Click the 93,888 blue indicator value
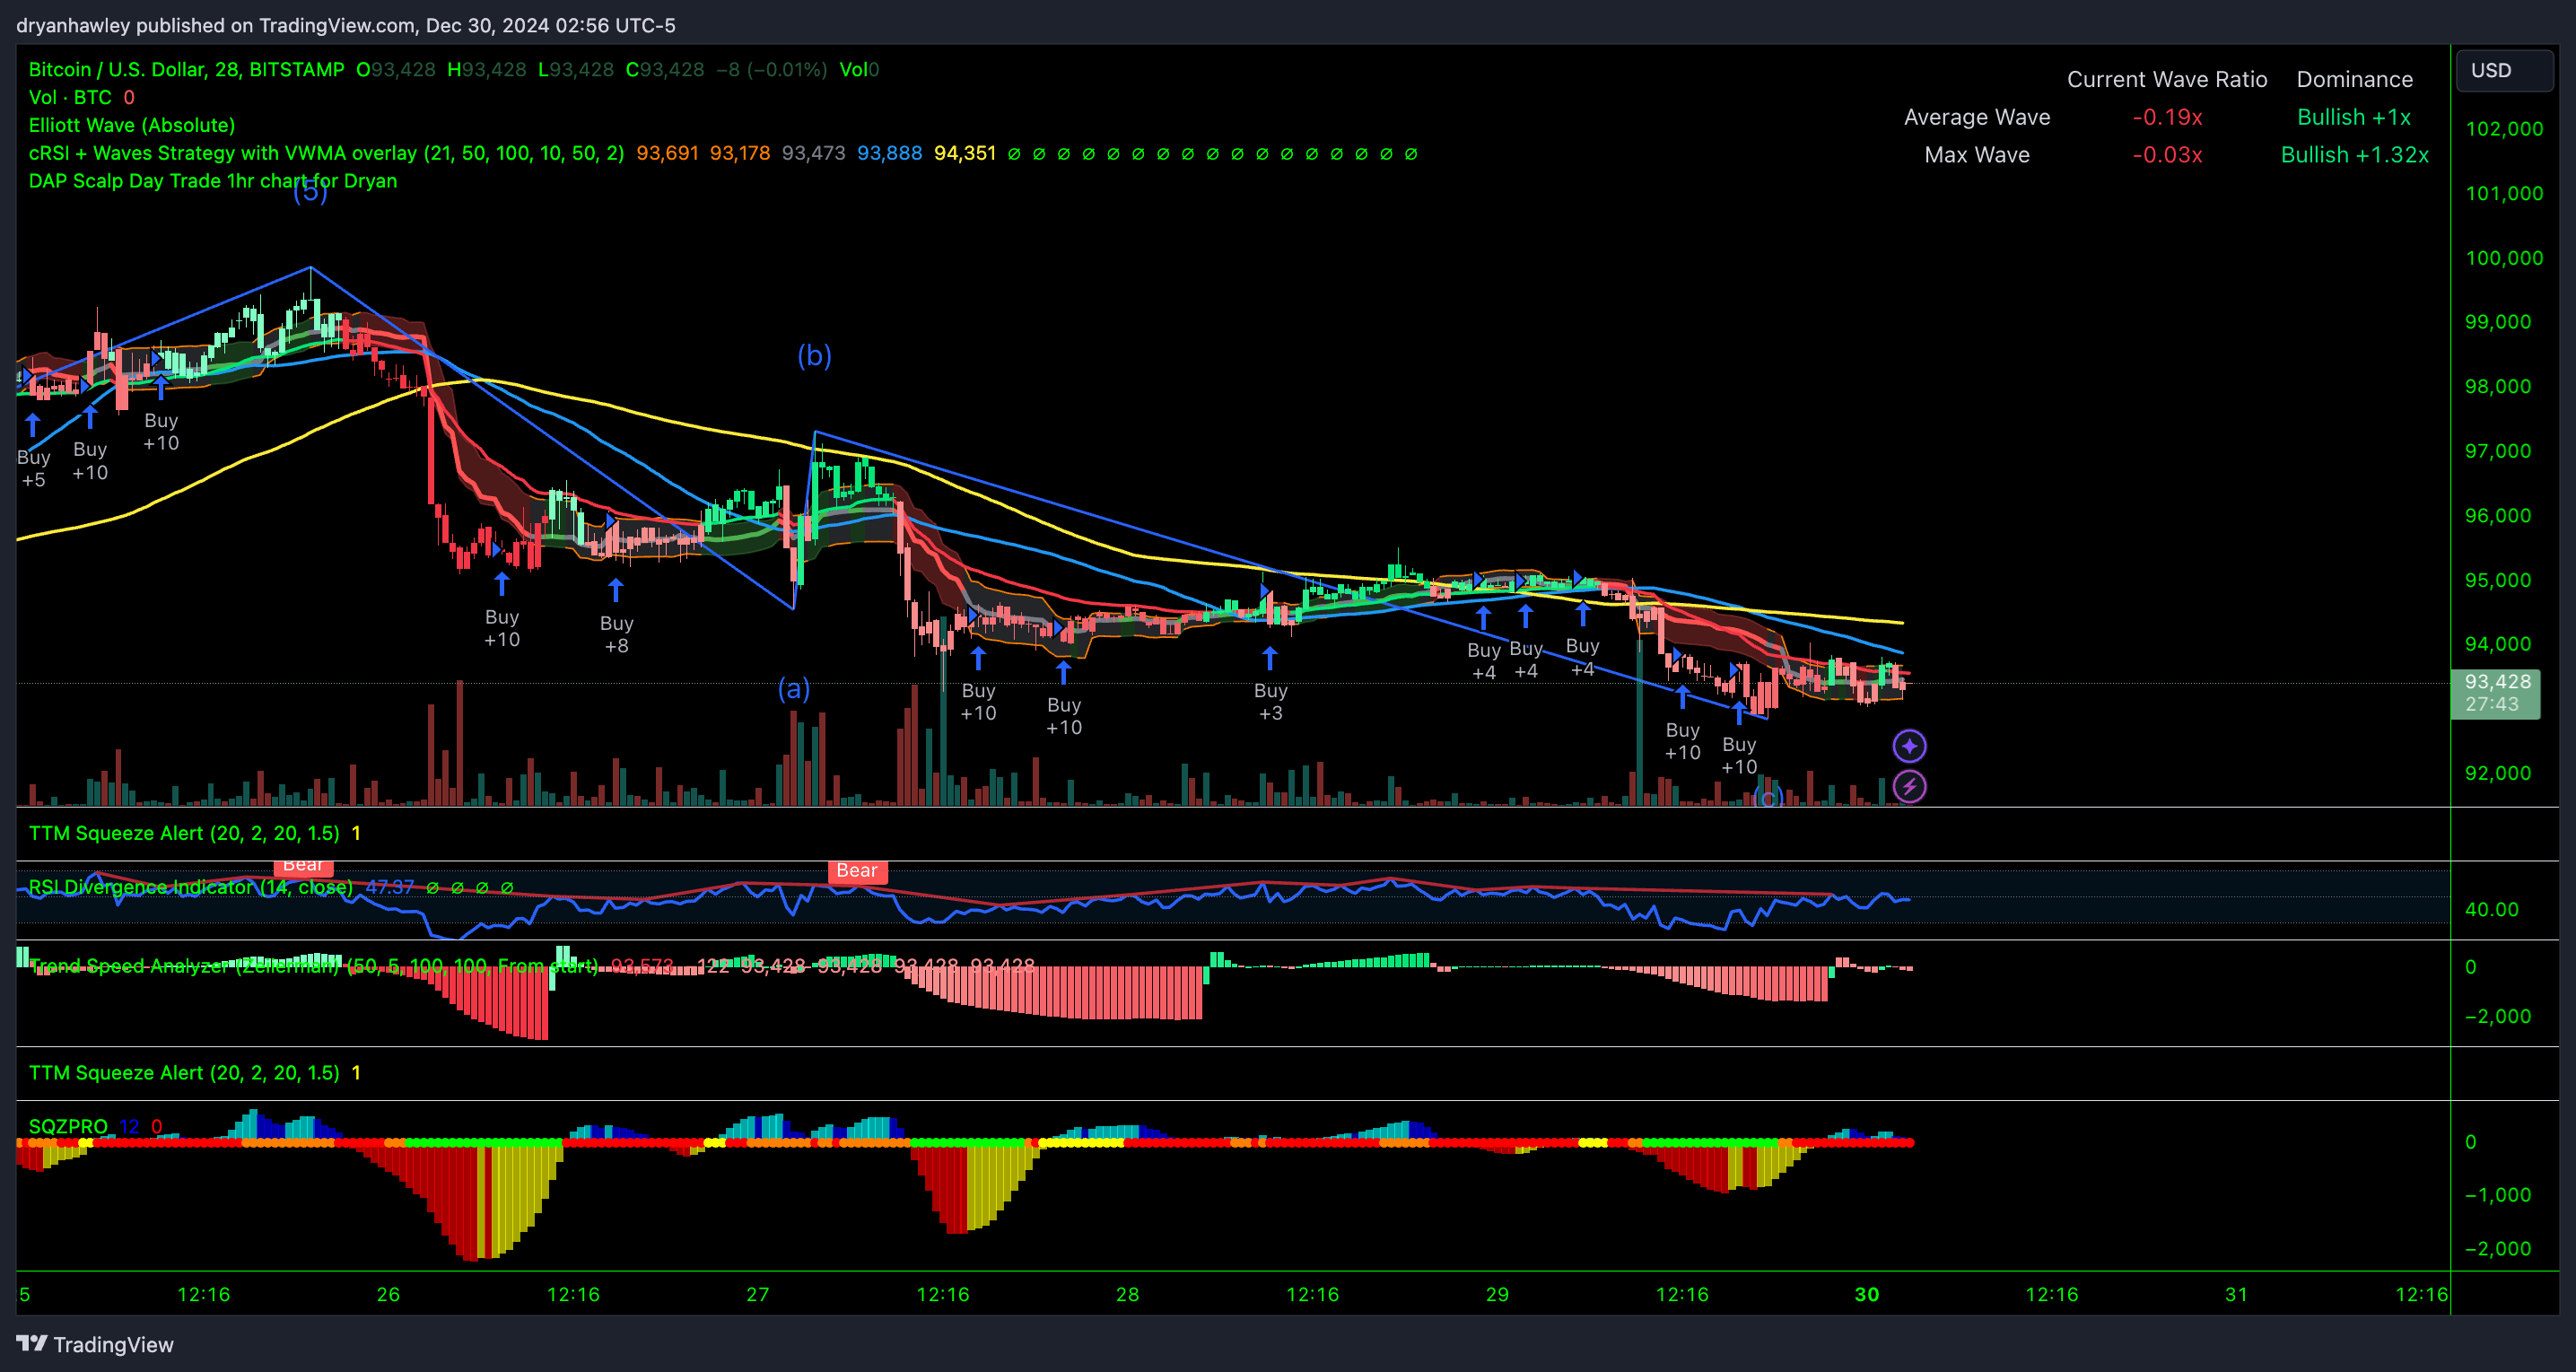The height and width of the screenshot is (1372, 2576). (x=889, y=153)
